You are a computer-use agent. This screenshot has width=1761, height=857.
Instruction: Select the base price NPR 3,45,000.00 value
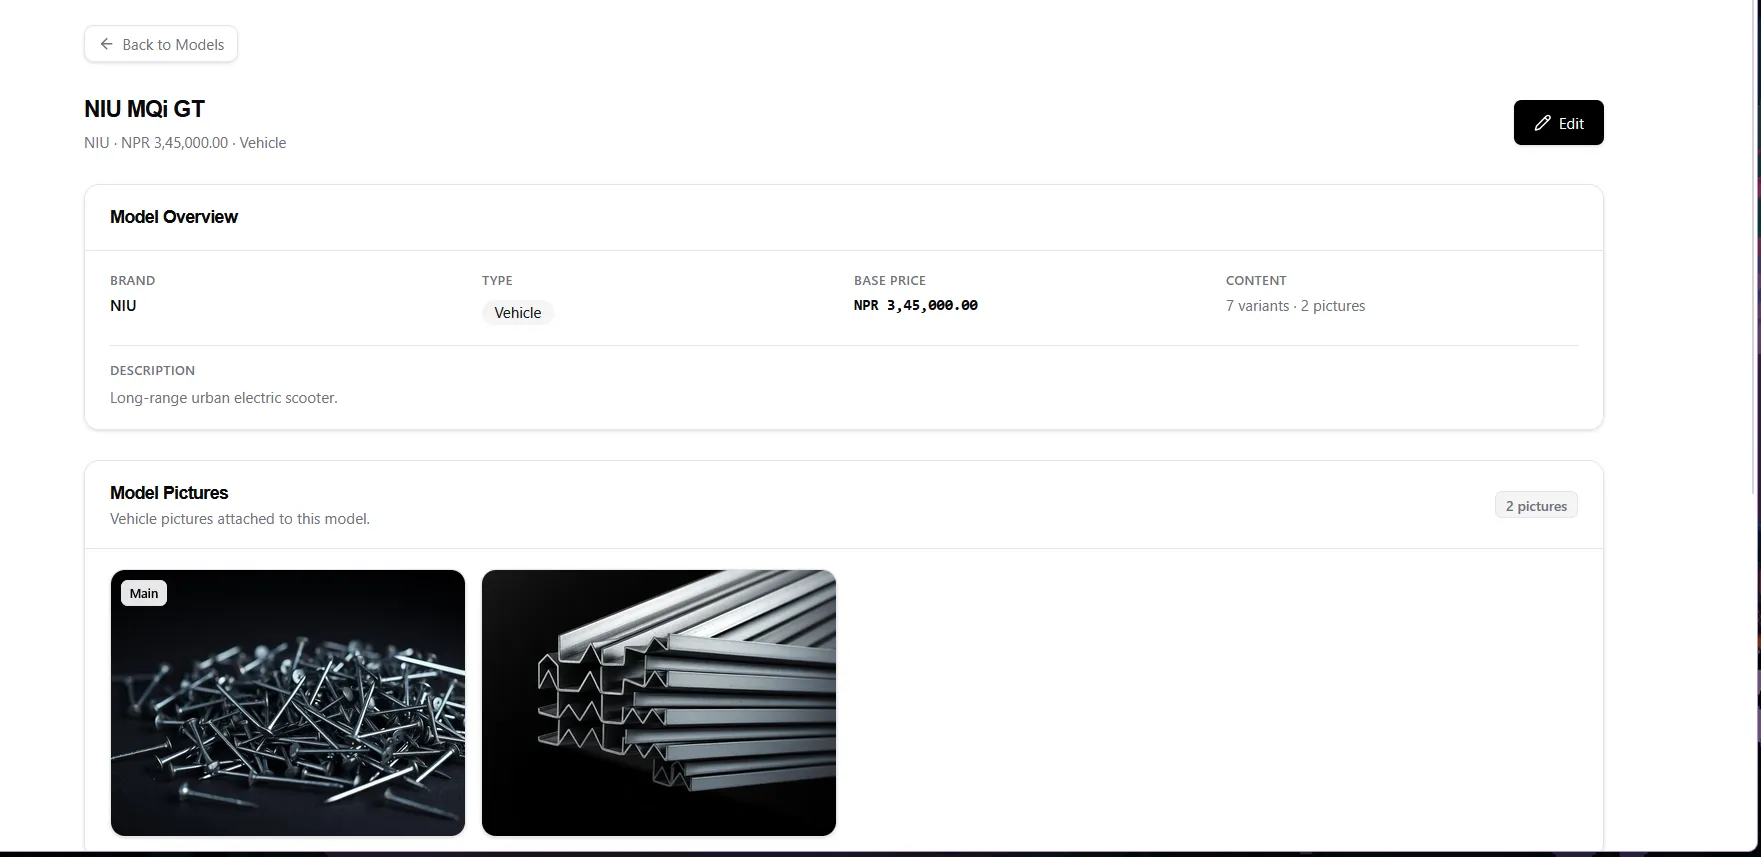click(x=916, y=305)
